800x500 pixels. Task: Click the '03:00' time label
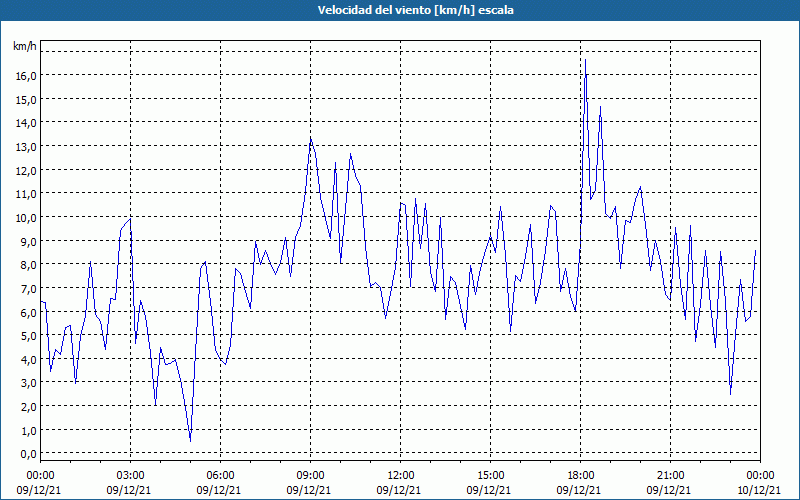point(130,476)
